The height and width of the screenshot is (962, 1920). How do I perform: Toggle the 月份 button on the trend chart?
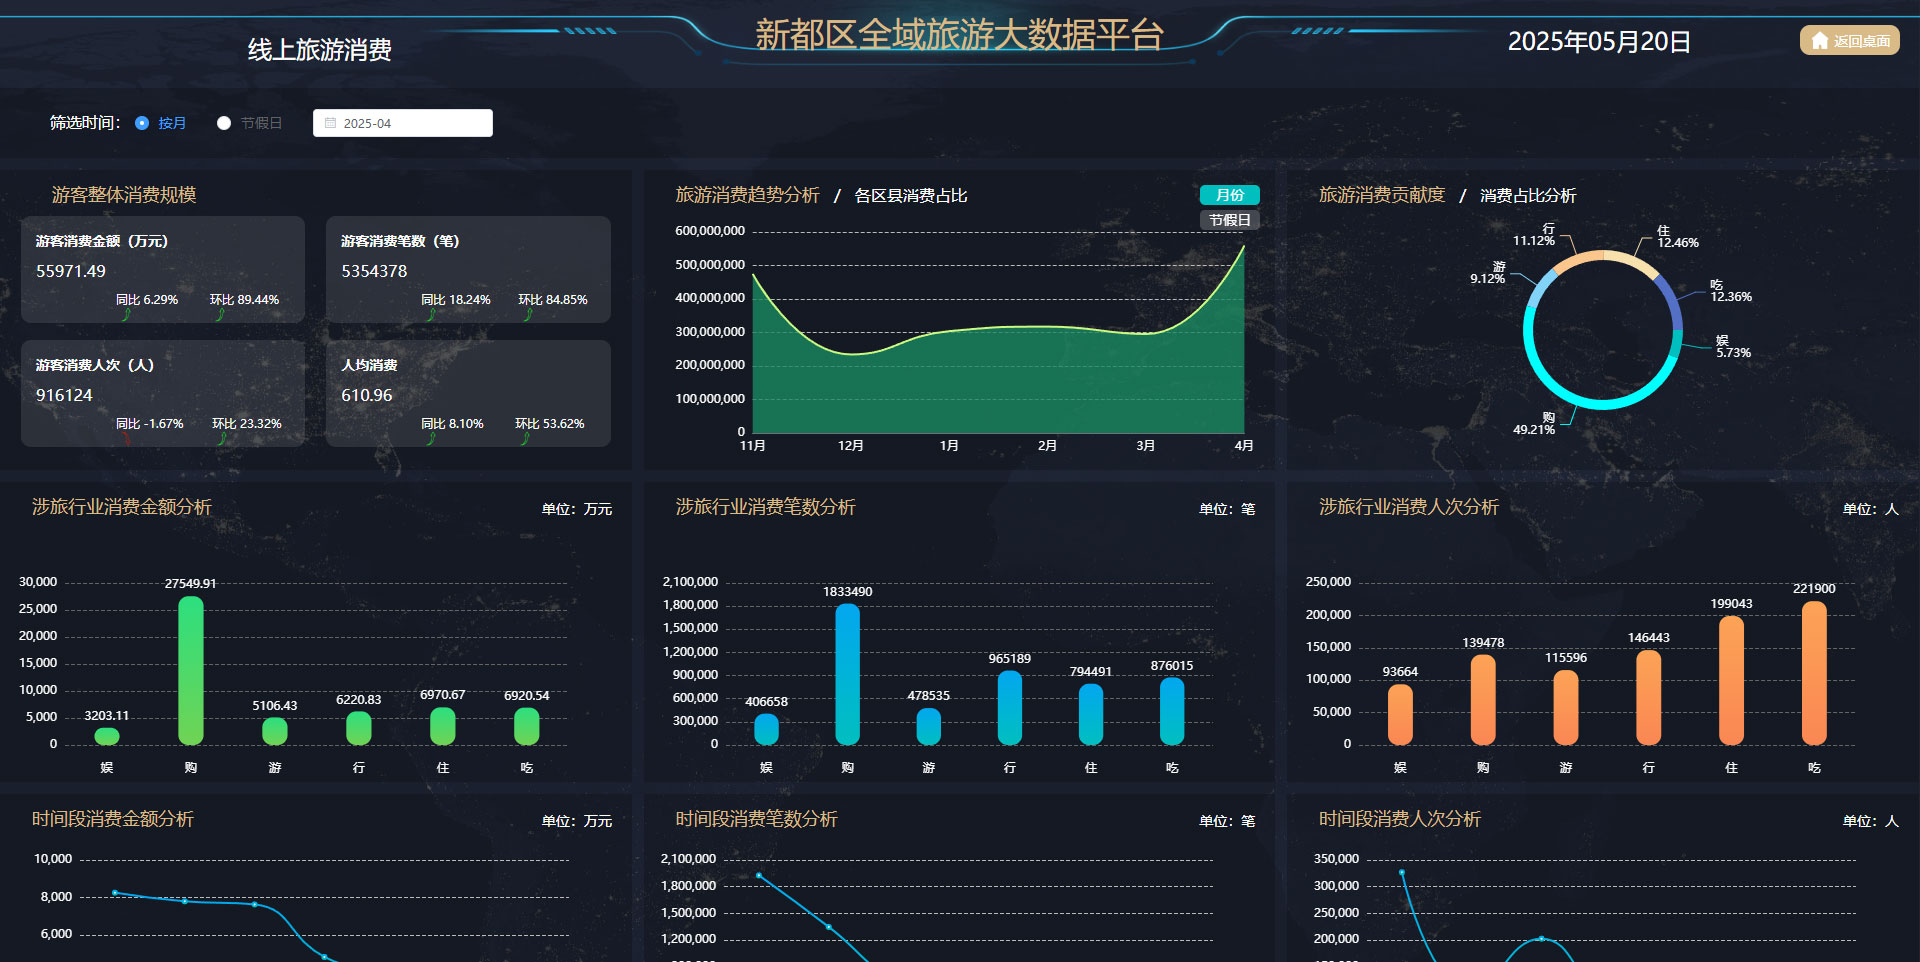click(x=1229, y=195)
